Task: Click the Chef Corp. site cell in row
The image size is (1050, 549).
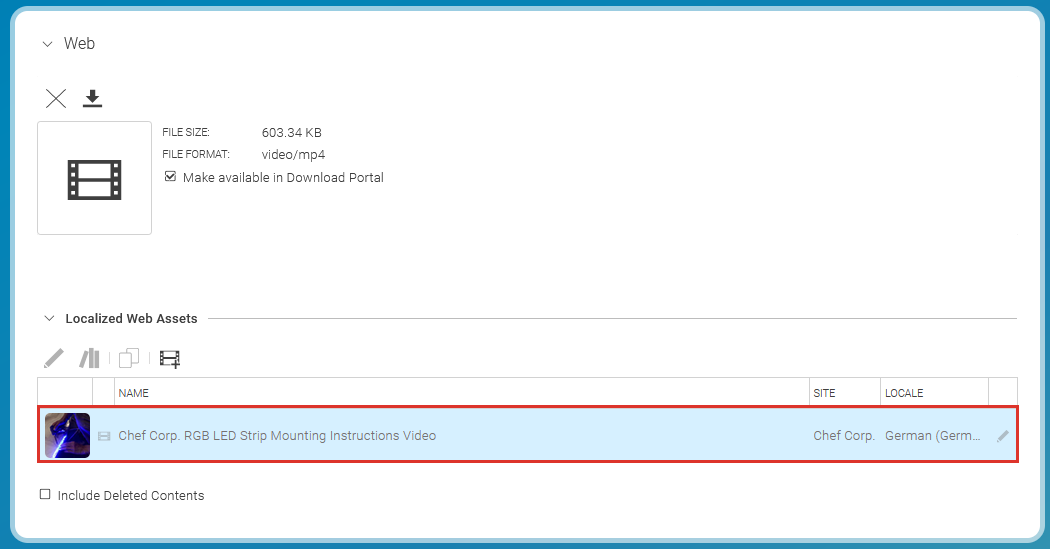Action: (843, 436)
